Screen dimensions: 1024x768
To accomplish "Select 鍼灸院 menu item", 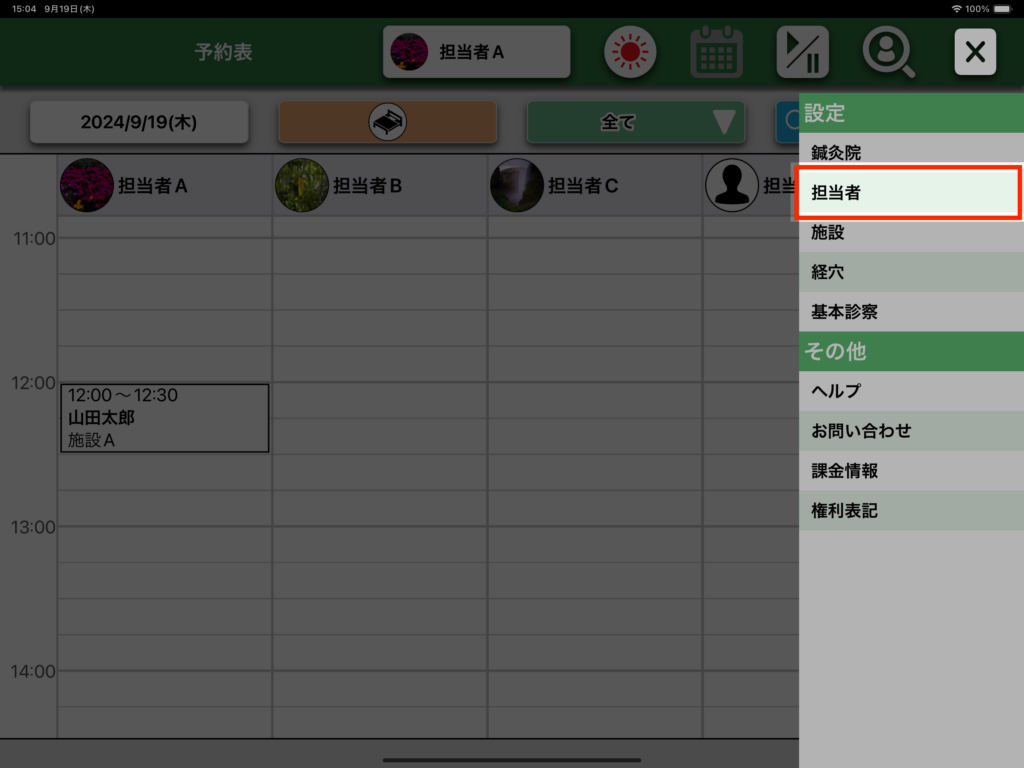I will (908, 153).
